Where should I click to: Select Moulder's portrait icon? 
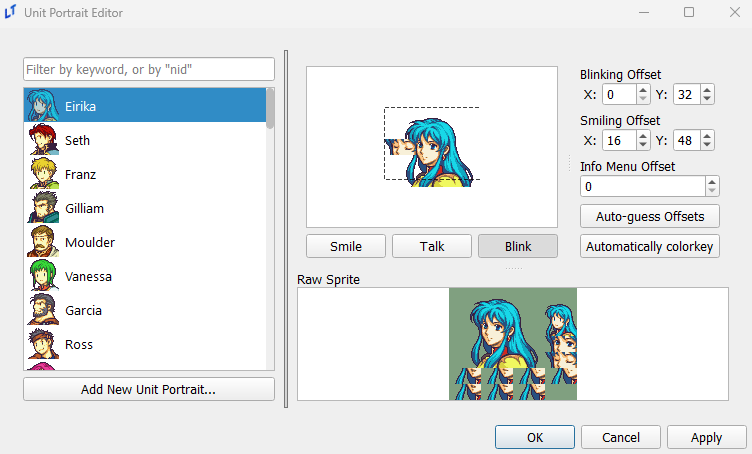click(x=43, y=242)
